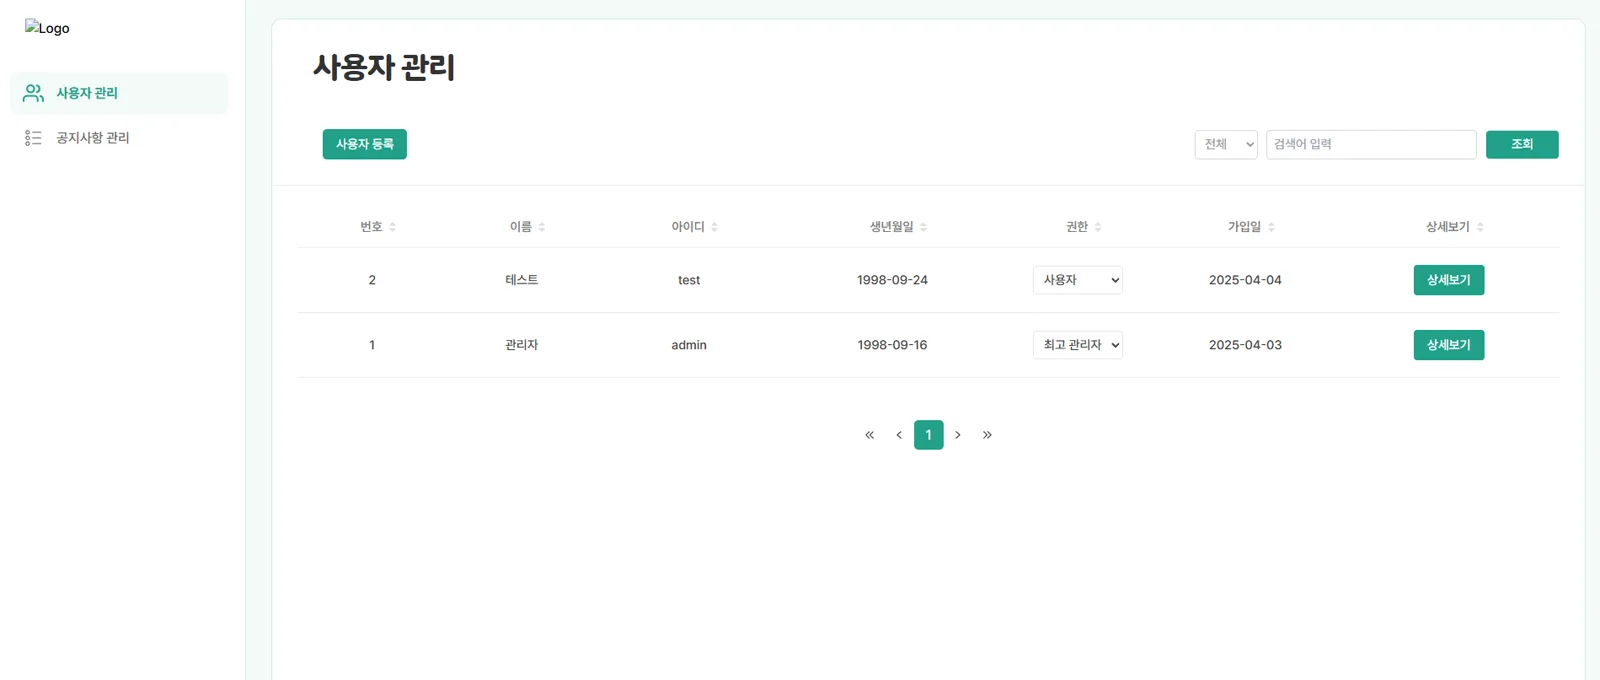Click the name cell 테스트

coord(522,280)
